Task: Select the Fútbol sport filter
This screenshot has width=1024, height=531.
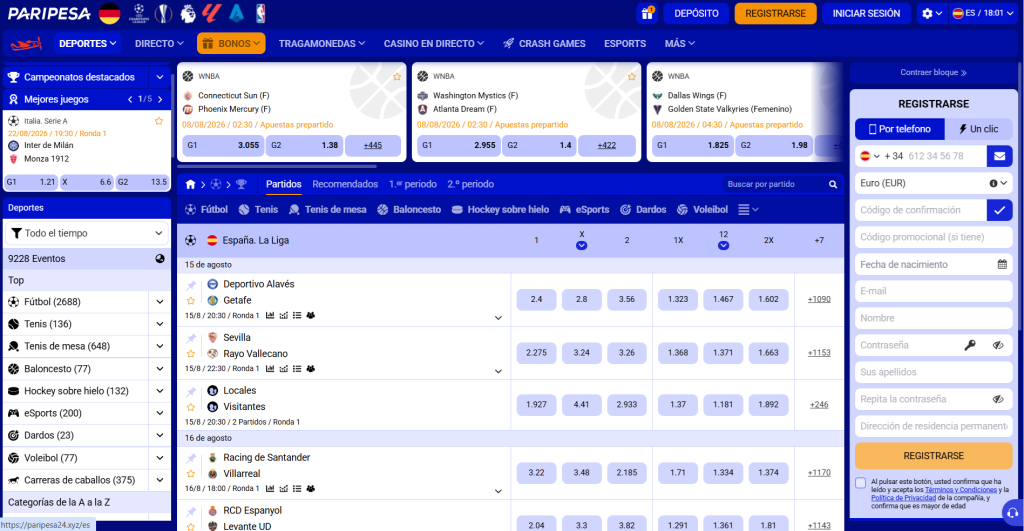Action: 206,210
